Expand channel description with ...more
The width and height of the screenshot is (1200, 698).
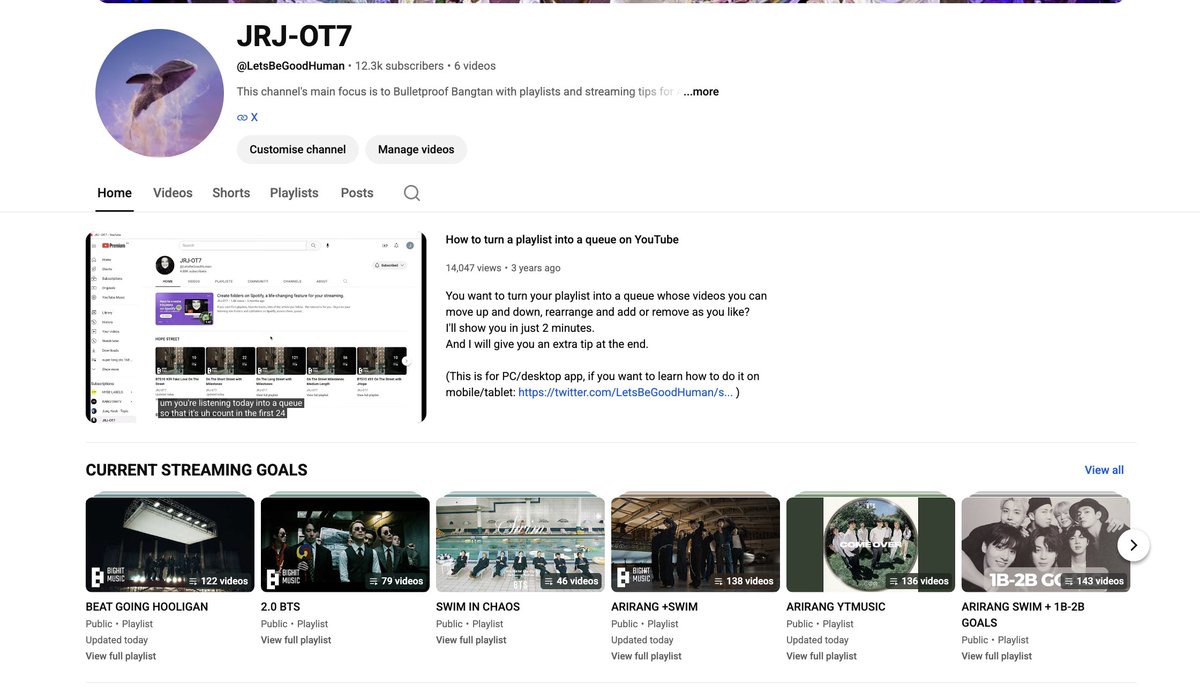coord(701,92)
